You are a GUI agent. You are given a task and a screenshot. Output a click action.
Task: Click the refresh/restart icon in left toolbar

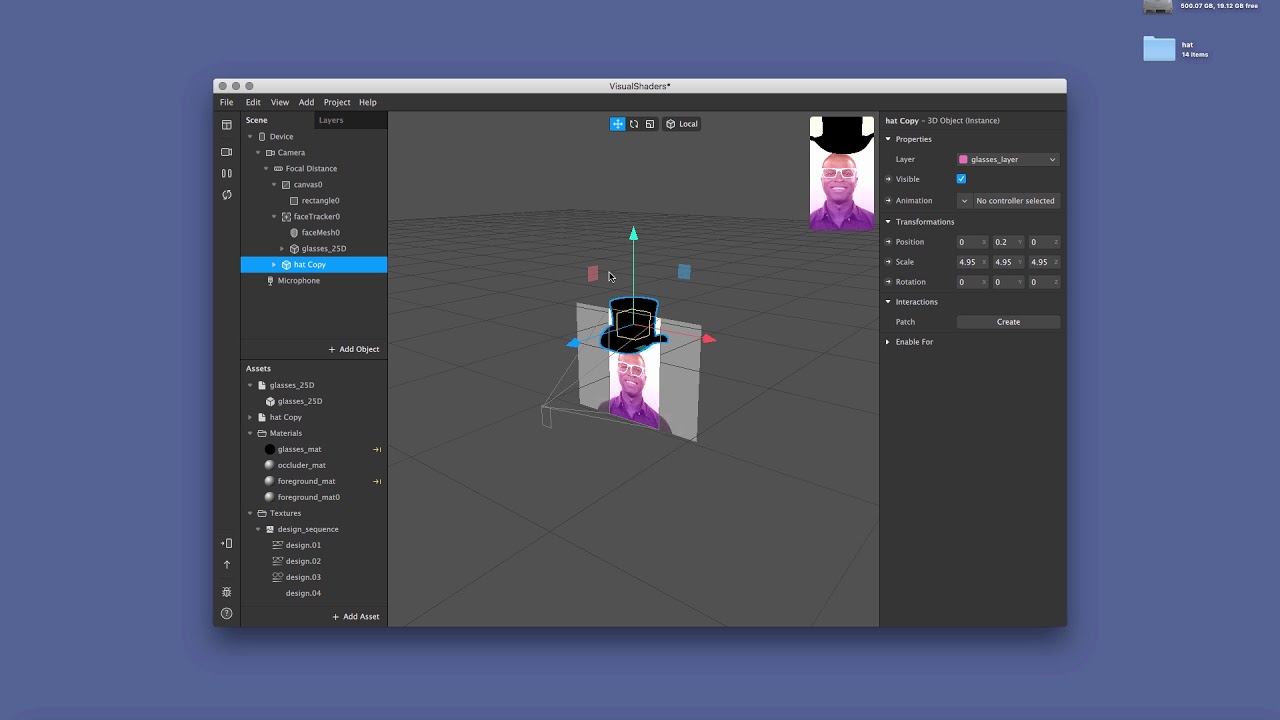coord(227,195)
